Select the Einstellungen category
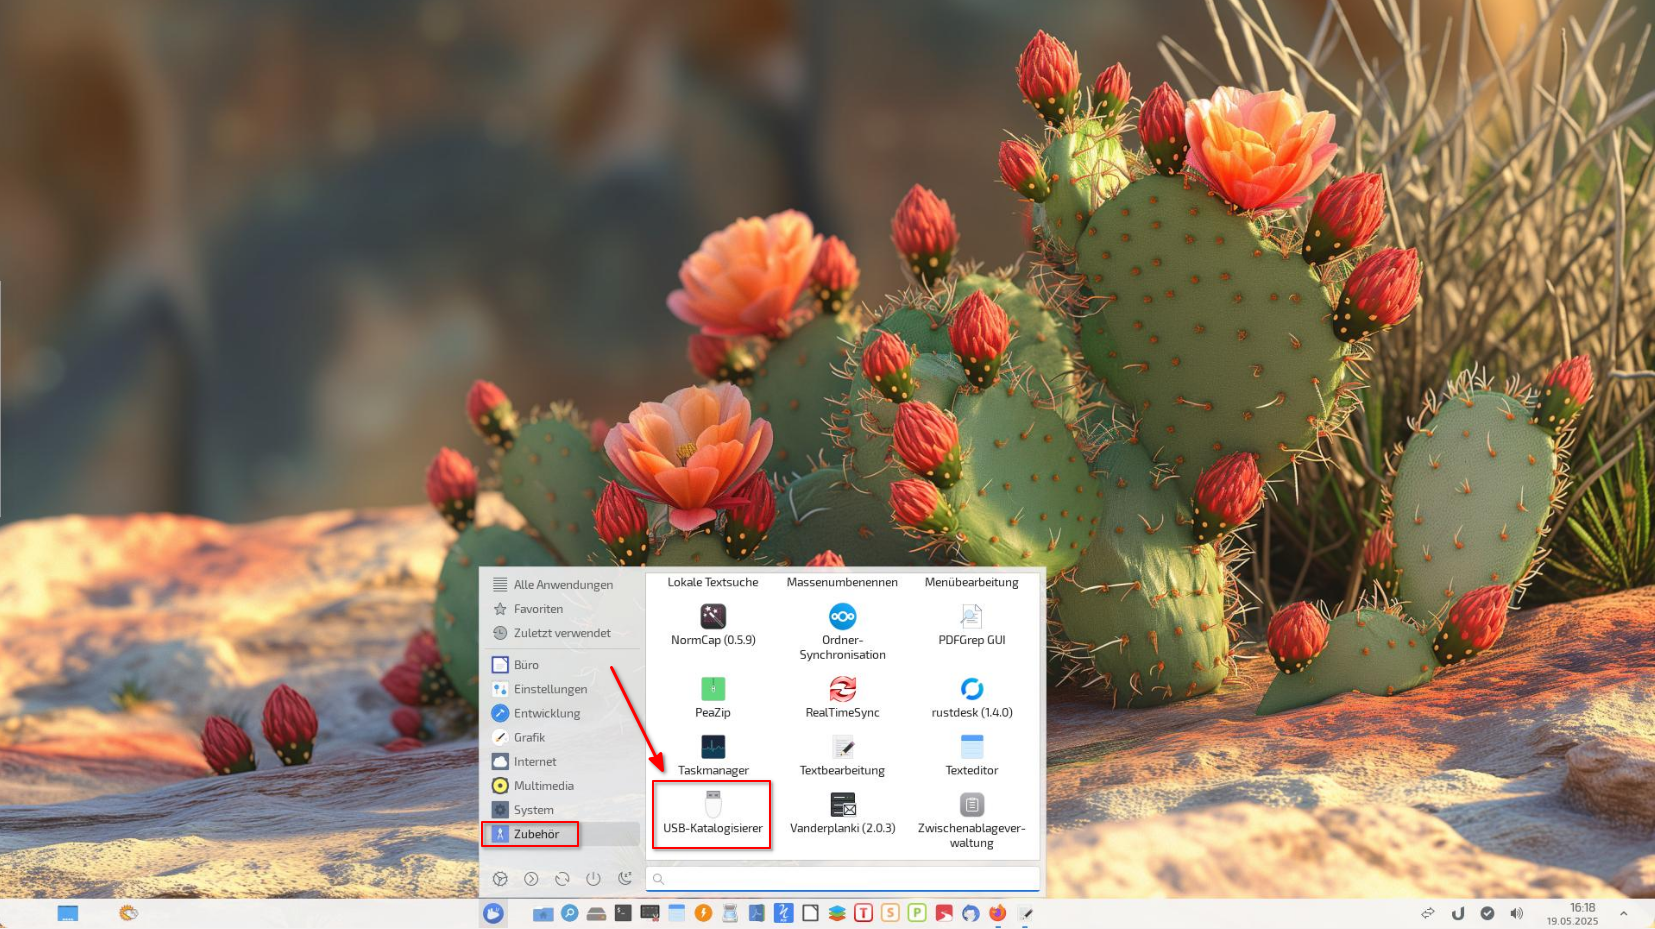The width and height of the screenshot is (1655, 929). tap(561, 689)
